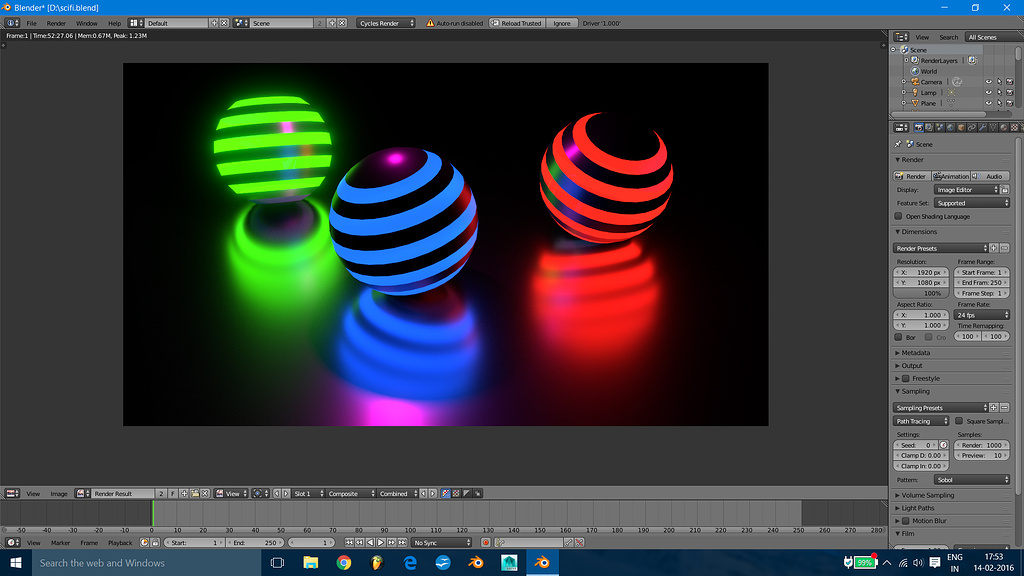Open the No Sync playback dropdown

pyautogui.click(x=441, y=543)
